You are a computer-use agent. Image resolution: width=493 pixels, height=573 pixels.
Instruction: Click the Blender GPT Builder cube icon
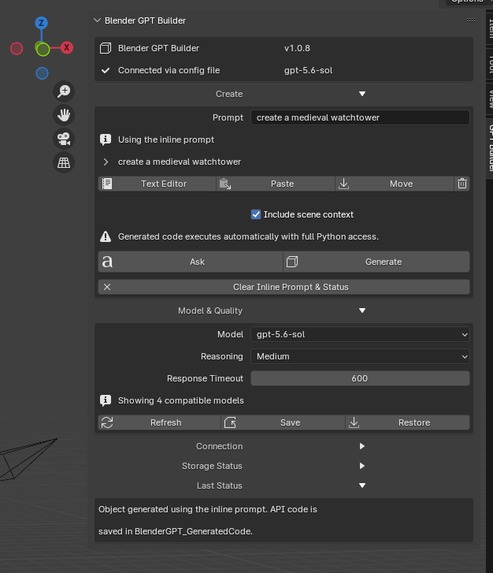106,48
